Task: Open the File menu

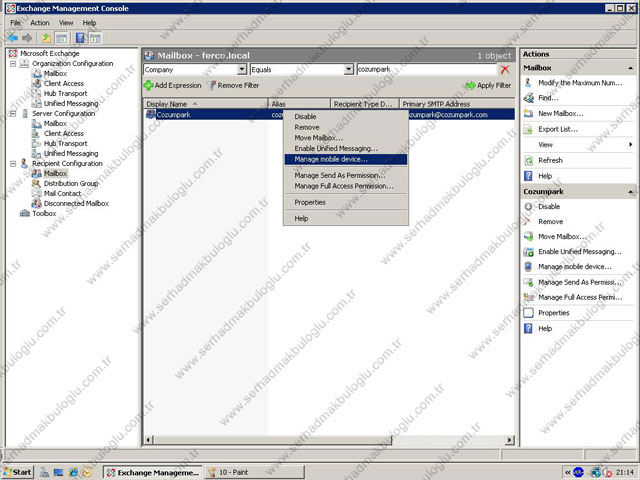Action: click(x=16, y=23)
